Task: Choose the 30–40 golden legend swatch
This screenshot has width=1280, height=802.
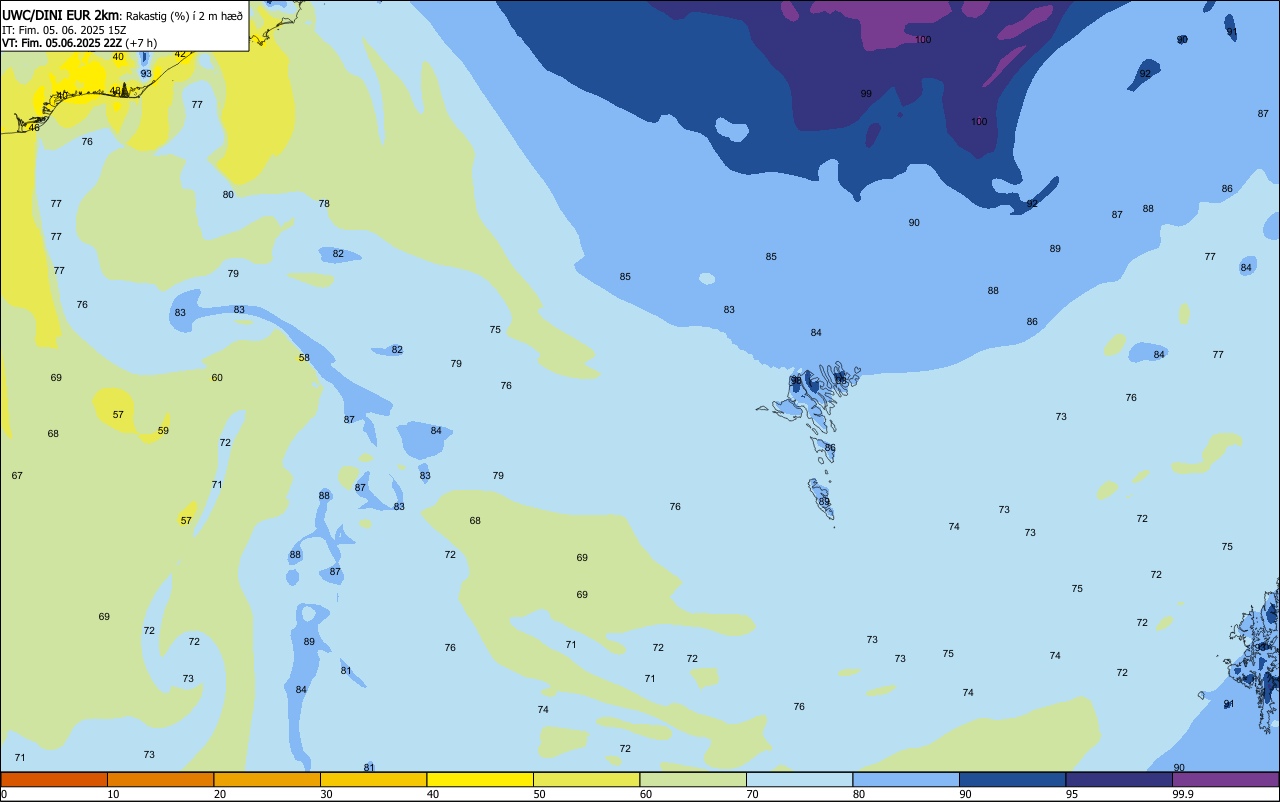Action: [x=373, y=779]
